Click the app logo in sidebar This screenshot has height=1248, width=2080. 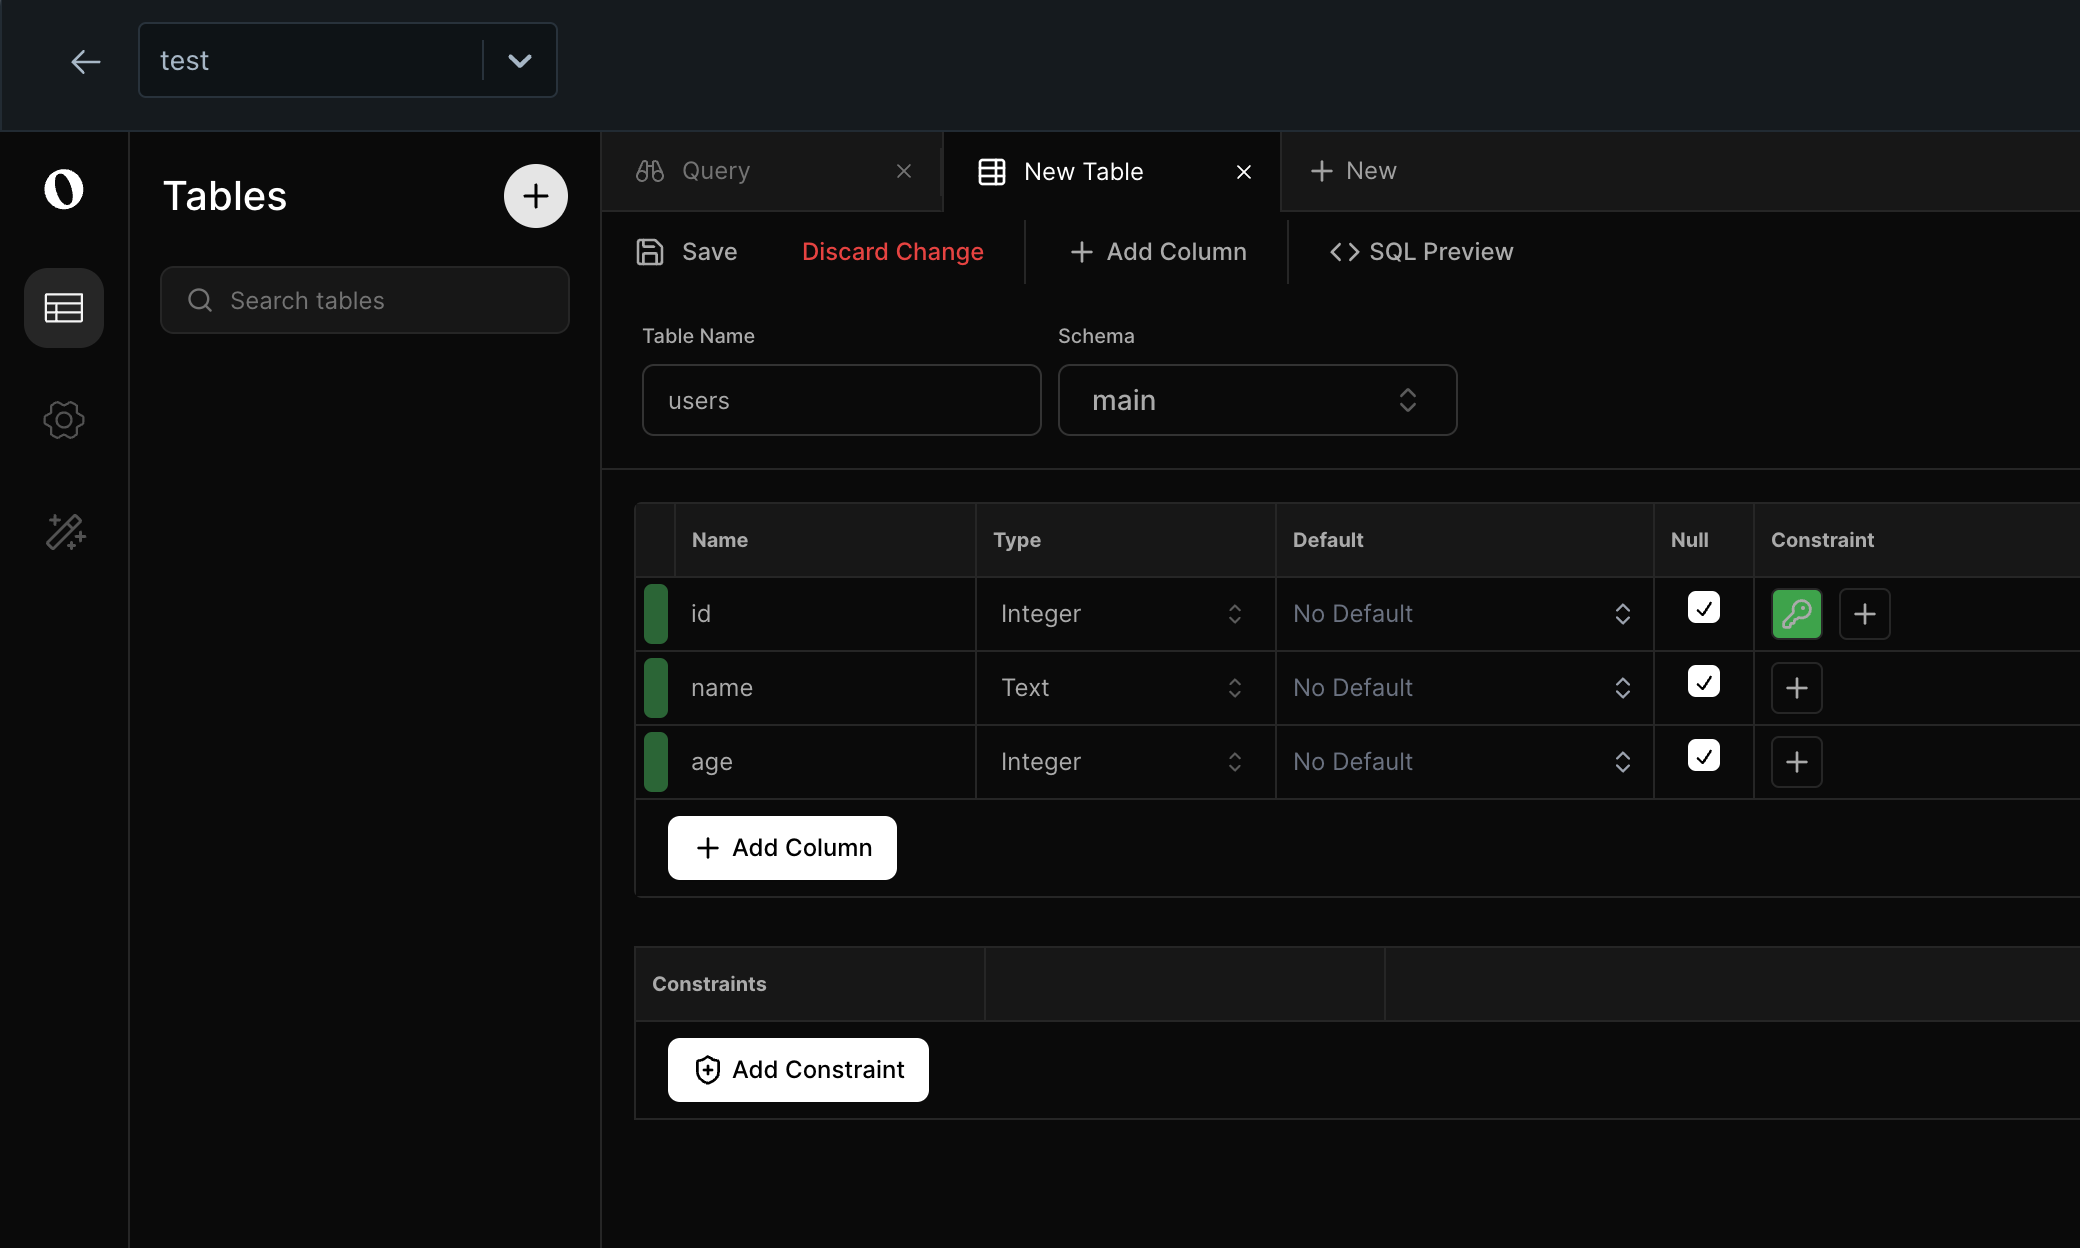pos(64,189)
